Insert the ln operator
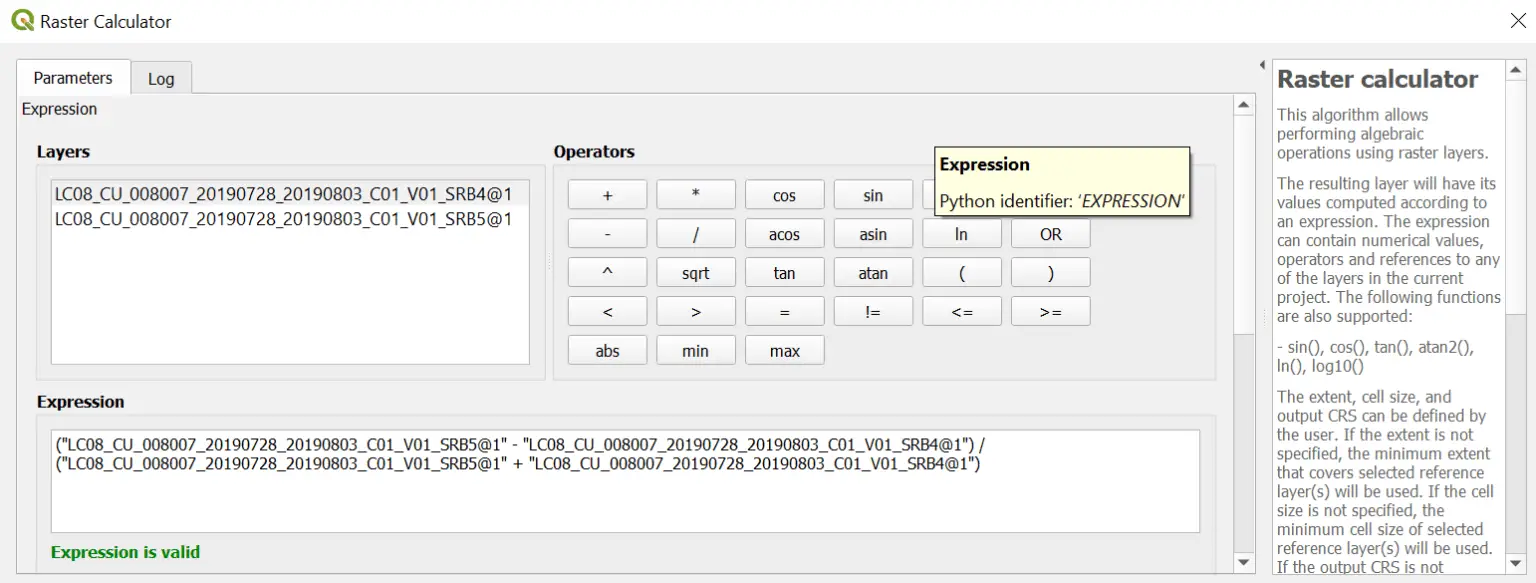The image size is (1536, 583). click(962, 233)
